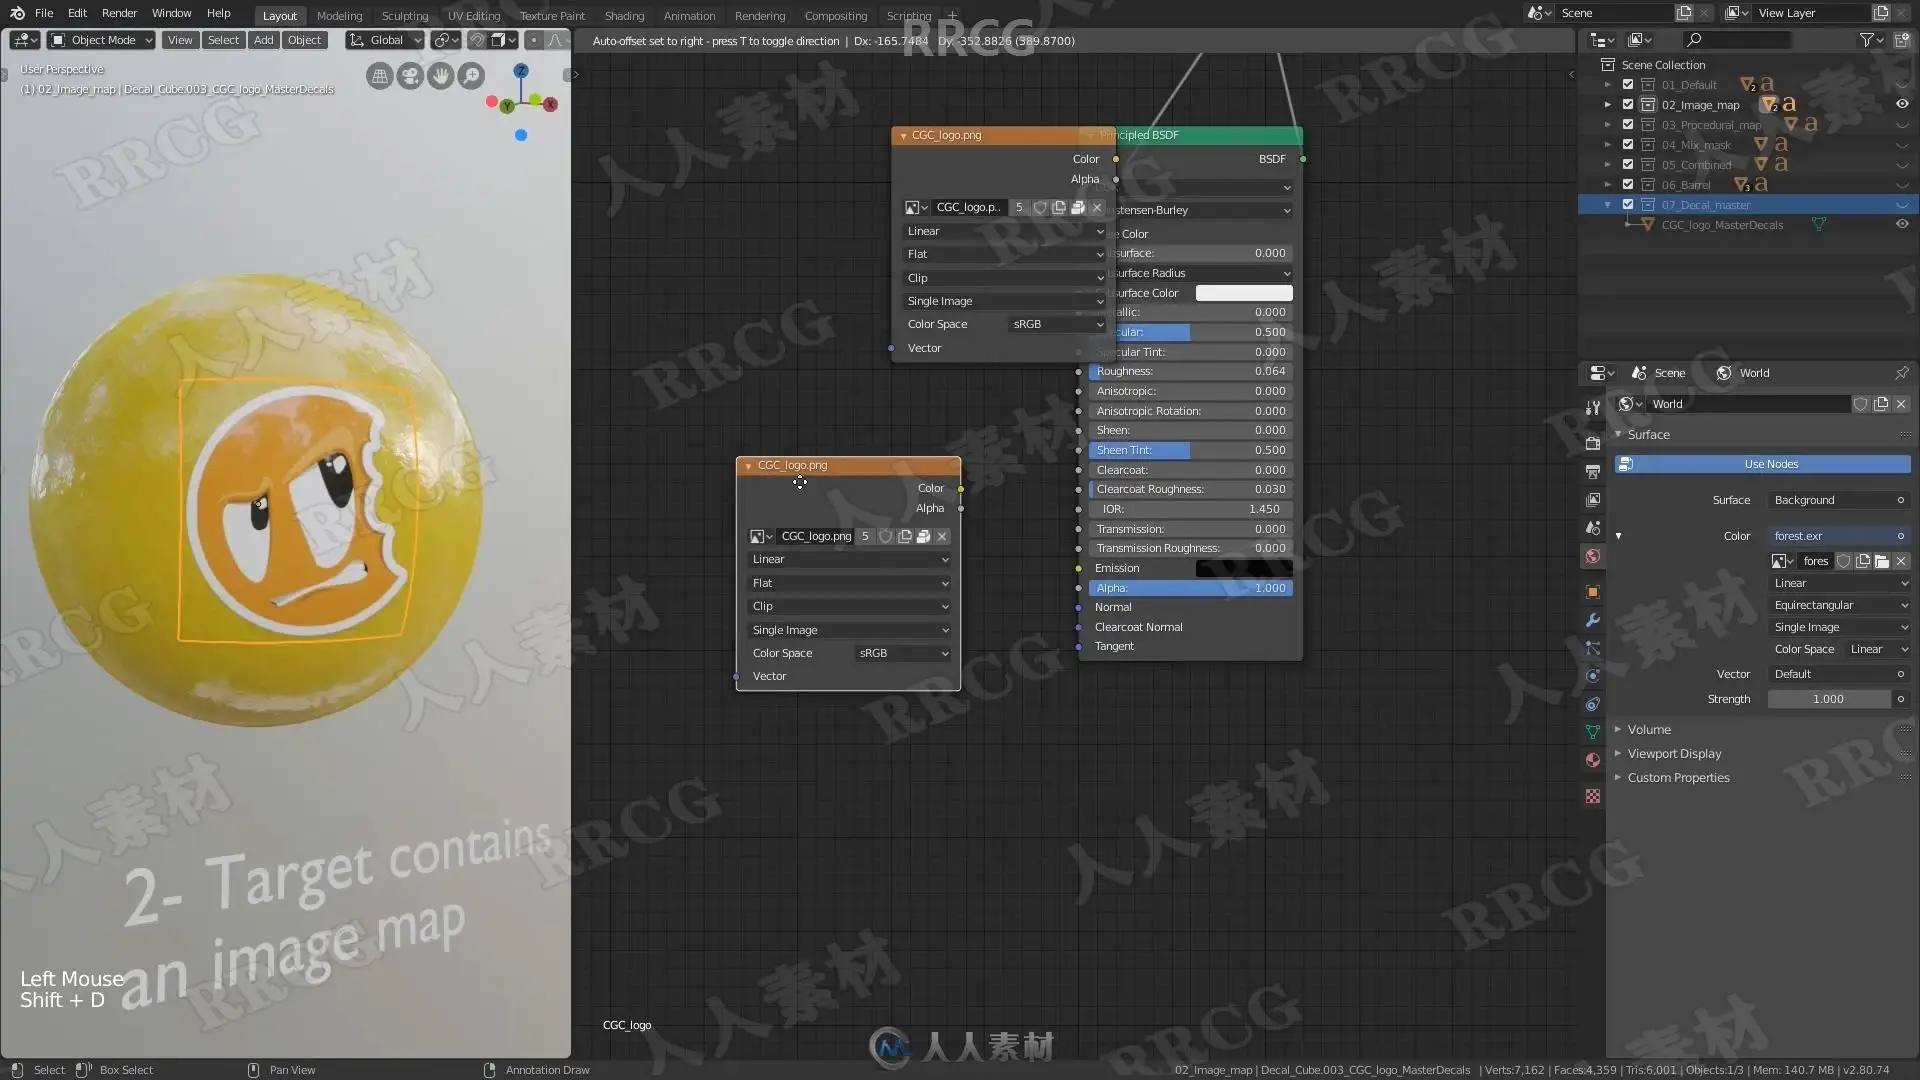Hide CGC_logo_MasterDecals with eye icon
Screen dimensions: 1920x1080
pos(1902,225)
